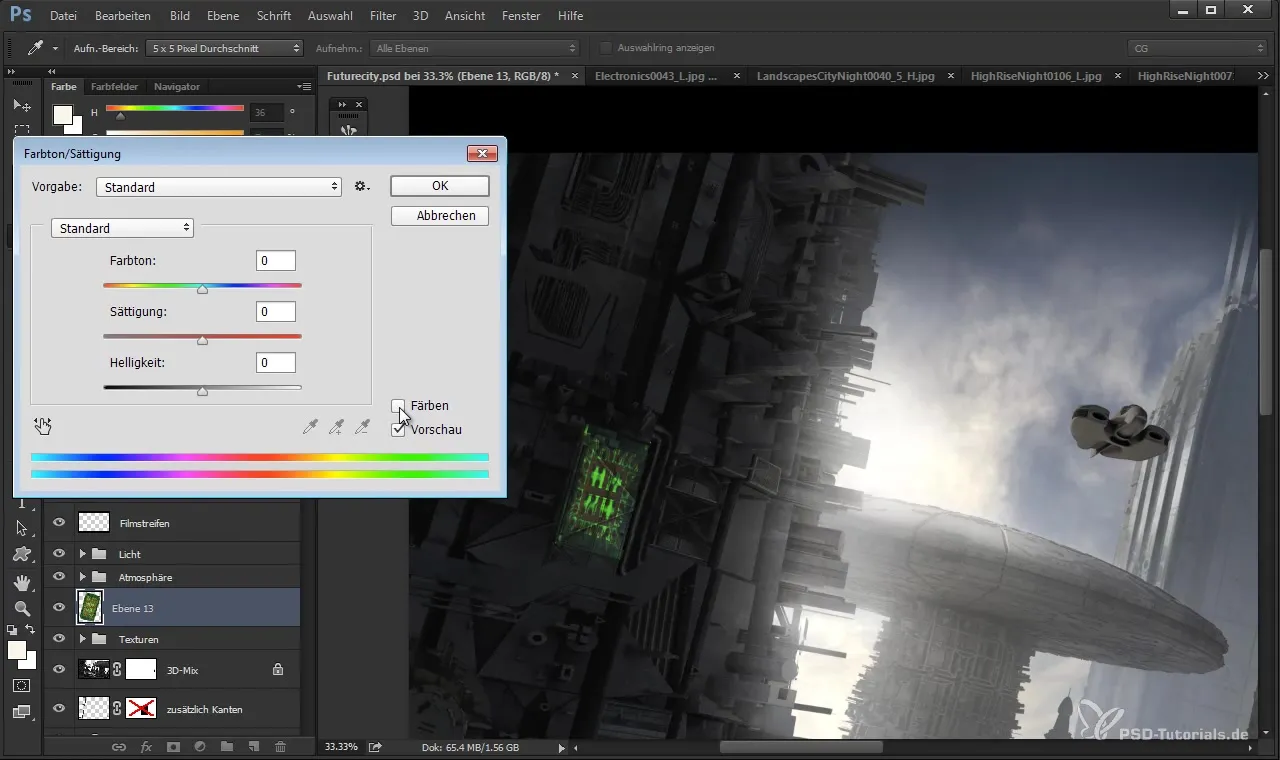Hide the Atmosphäre group

(x=59, y=577)
